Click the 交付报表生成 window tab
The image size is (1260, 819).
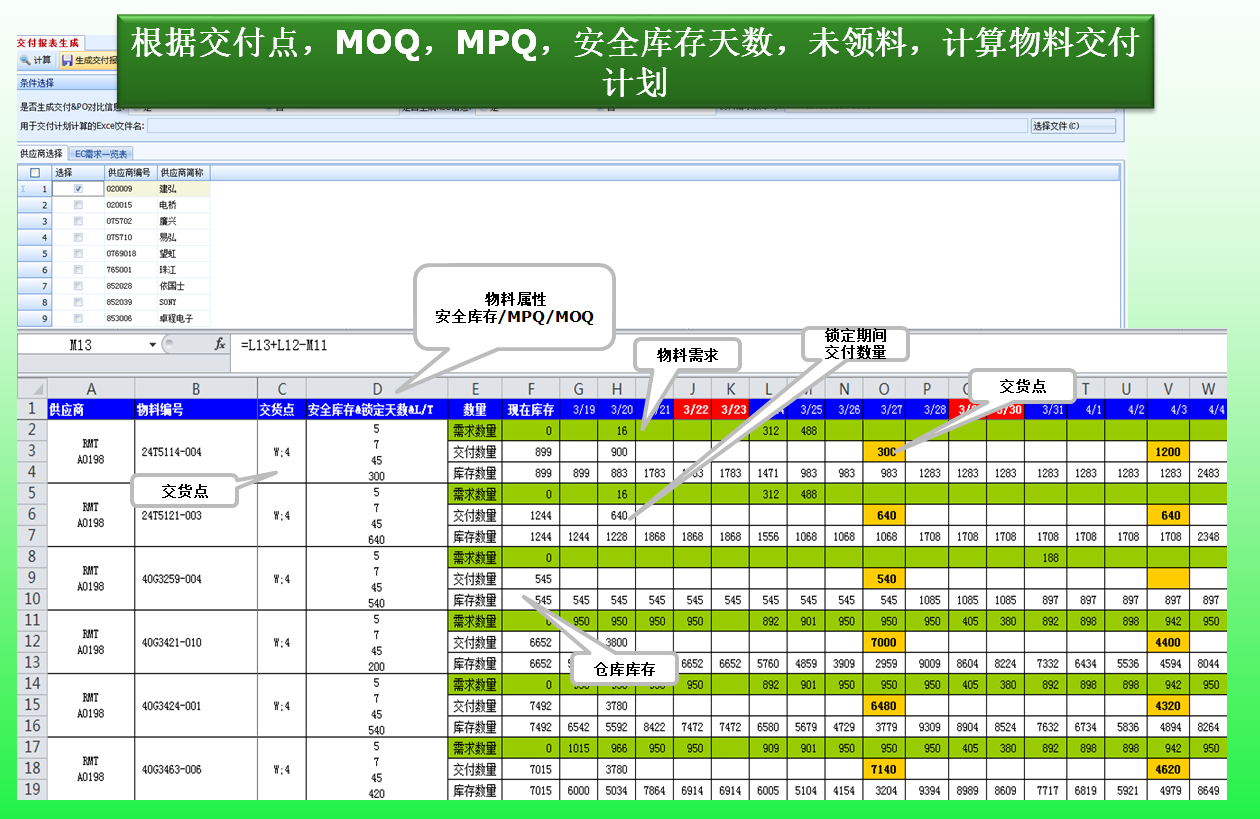click(48, 43)
